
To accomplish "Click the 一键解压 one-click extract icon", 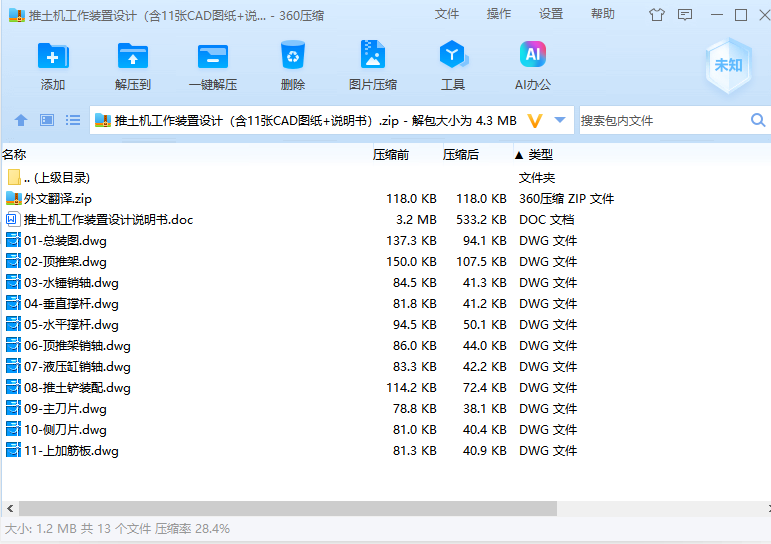I will (212, 56).
